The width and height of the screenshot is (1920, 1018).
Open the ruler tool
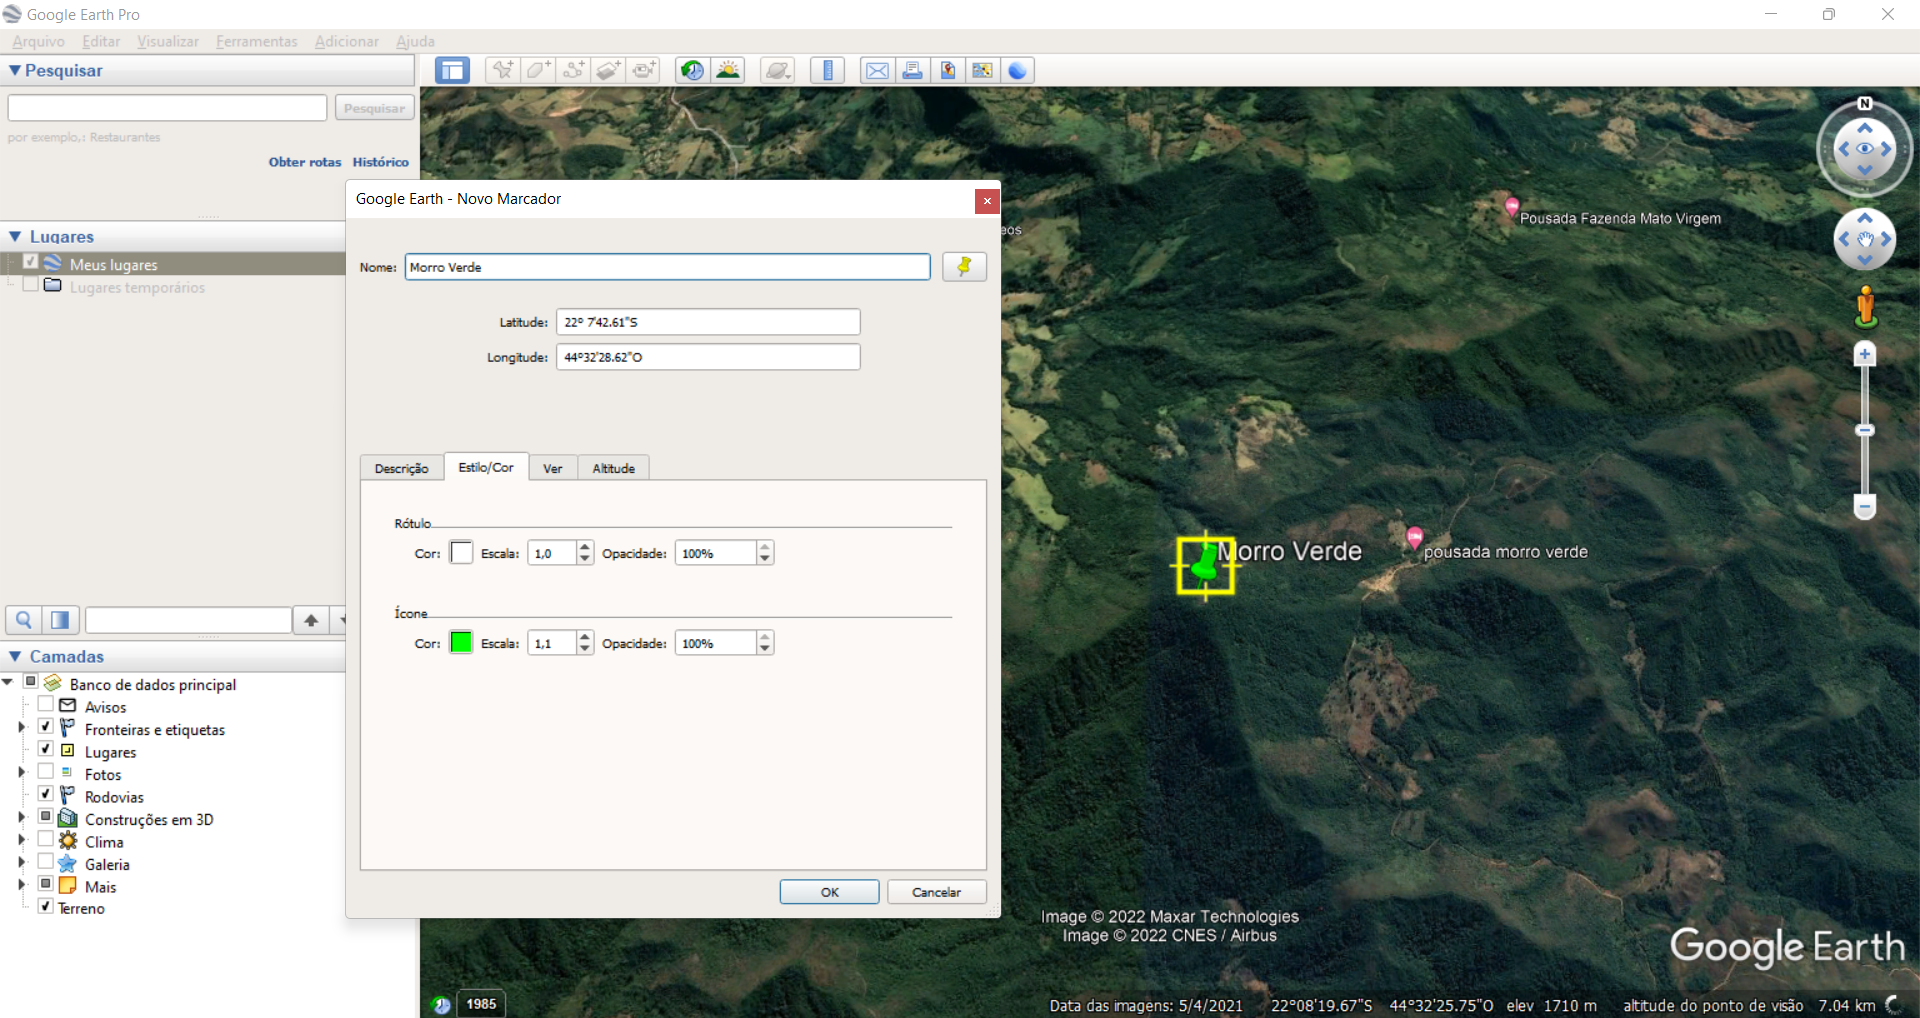[827, 70]
